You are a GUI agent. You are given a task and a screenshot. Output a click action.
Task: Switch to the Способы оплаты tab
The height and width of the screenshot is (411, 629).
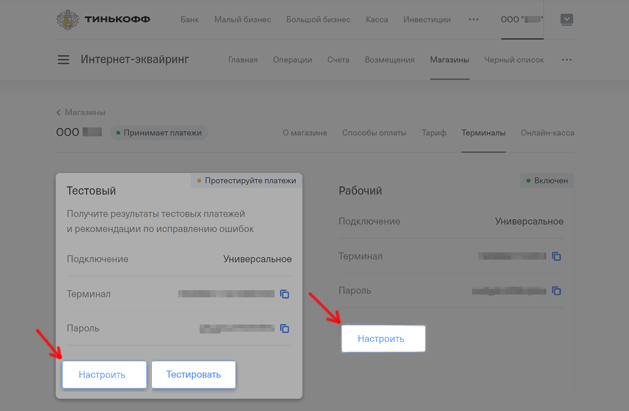coord(374,132)
